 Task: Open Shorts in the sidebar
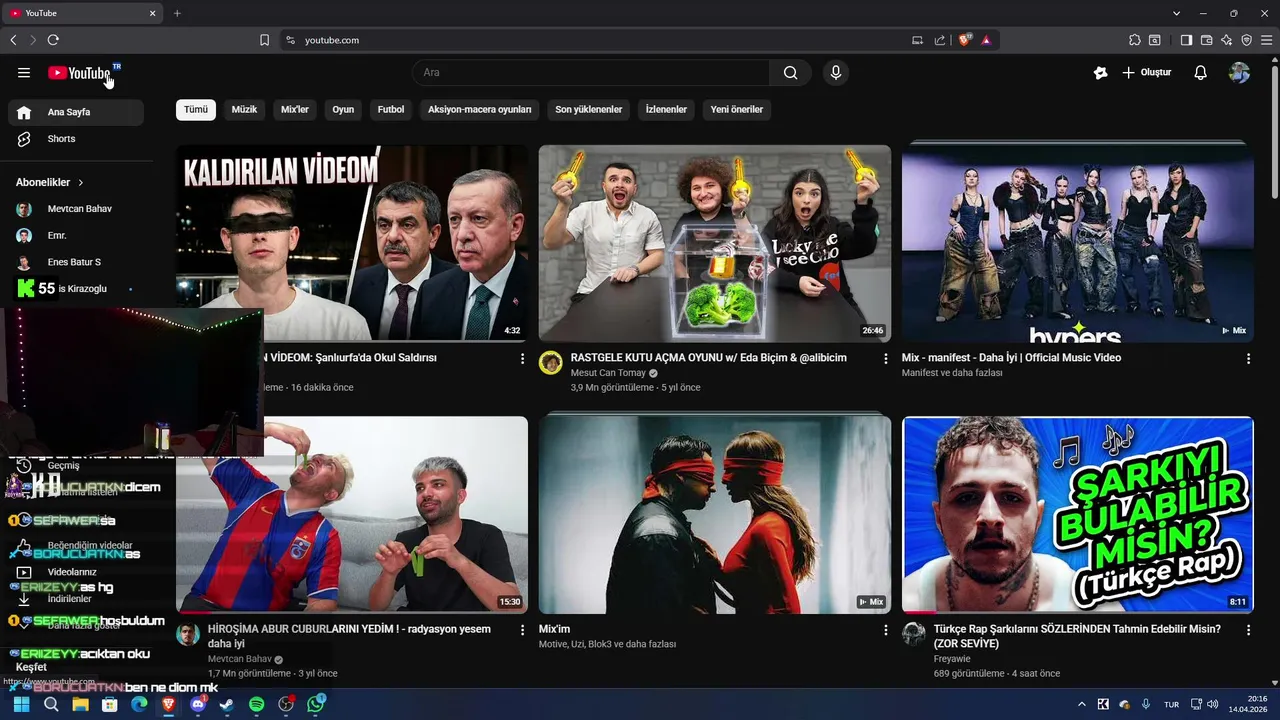pyautogui.click(x=76, y=139)
